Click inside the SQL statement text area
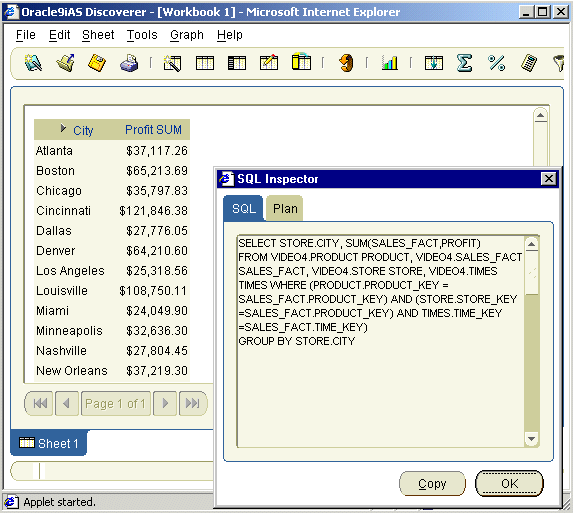Viewport: 573px width, 513px height. (x=380, y=341)
